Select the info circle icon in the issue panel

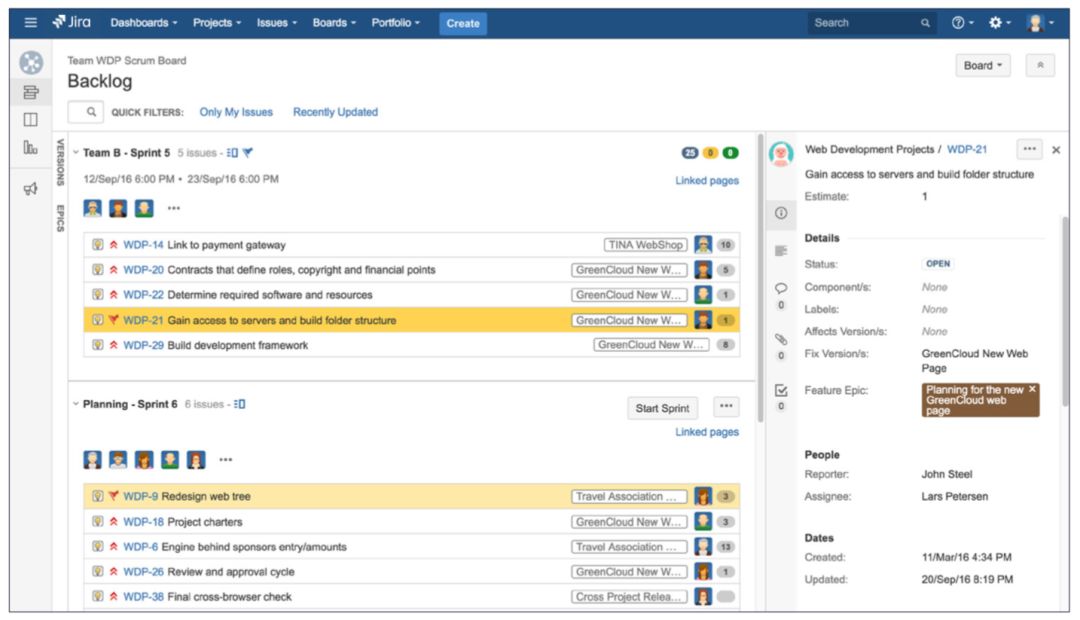tap(781, 210)
